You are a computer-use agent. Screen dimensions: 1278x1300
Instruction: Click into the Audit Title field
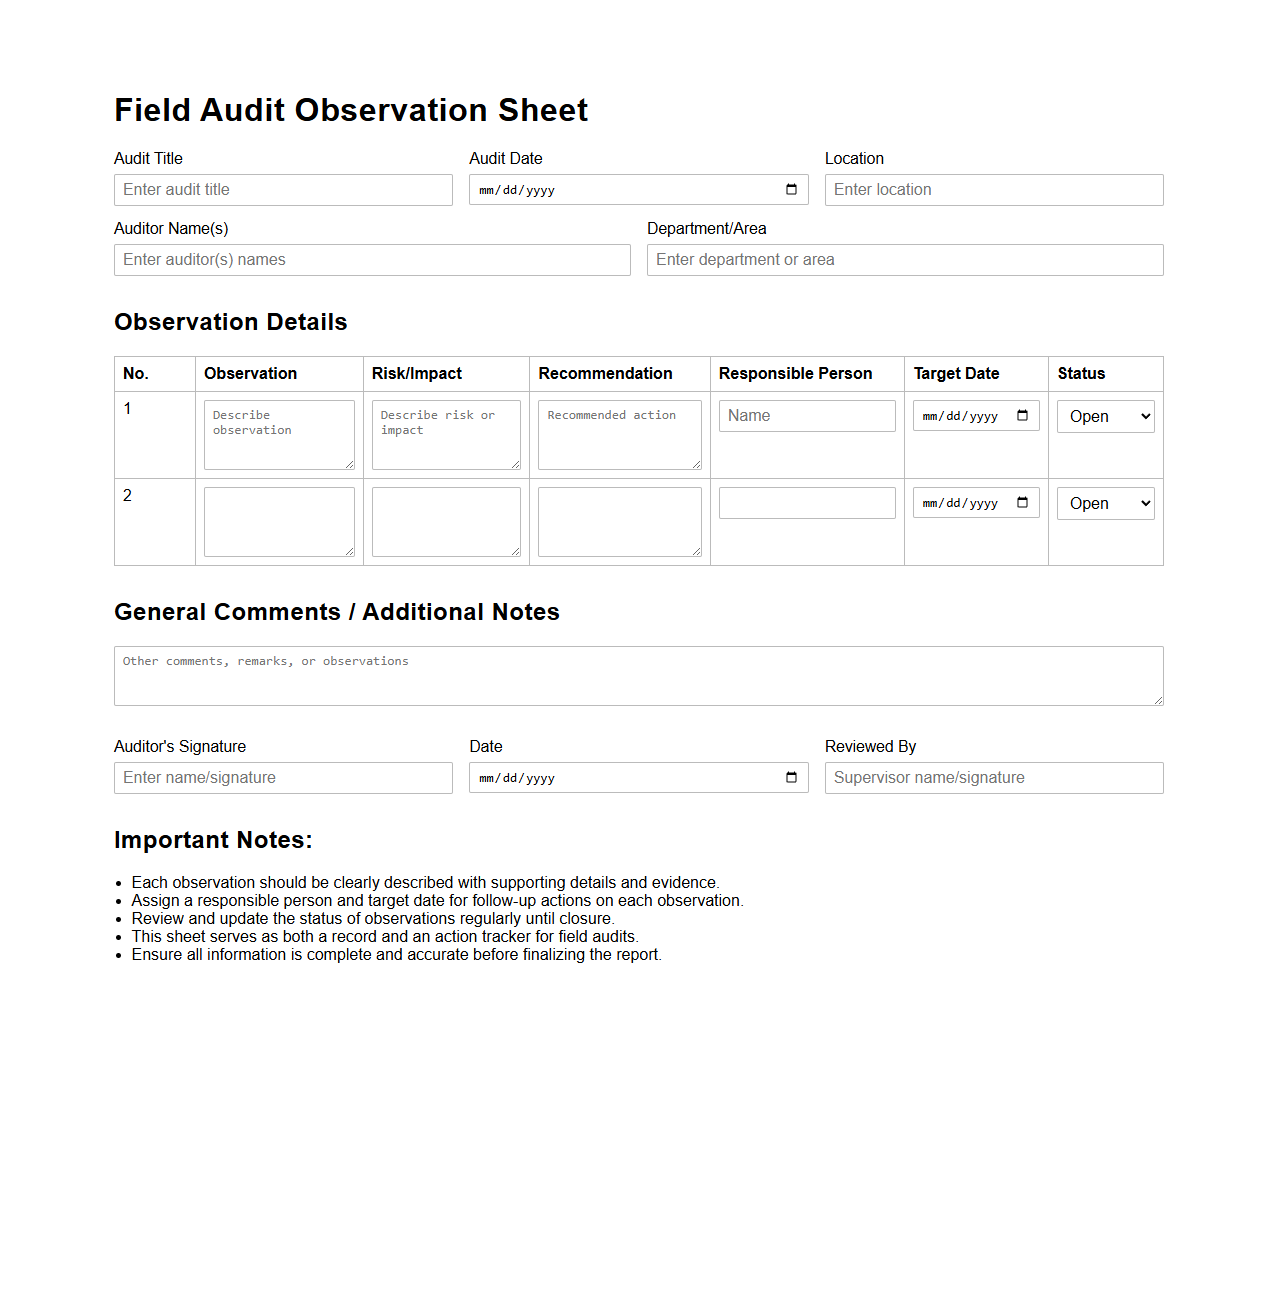[283, 190]
